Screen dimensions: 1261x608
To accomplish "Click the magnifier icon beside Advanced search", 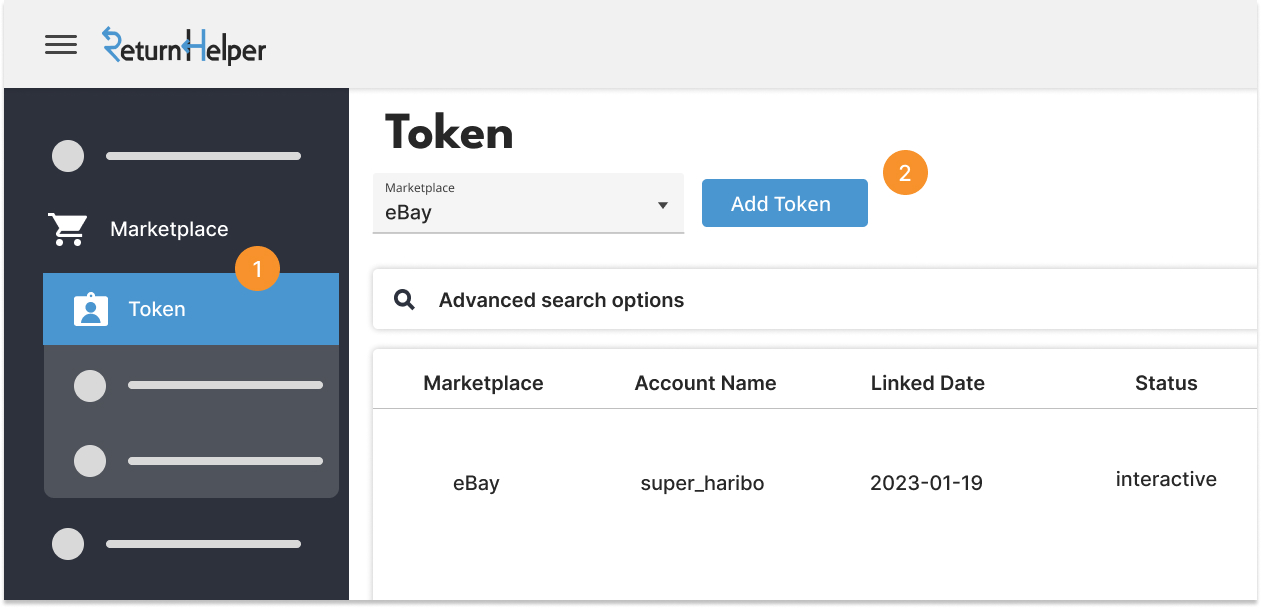I will (404, 300).
